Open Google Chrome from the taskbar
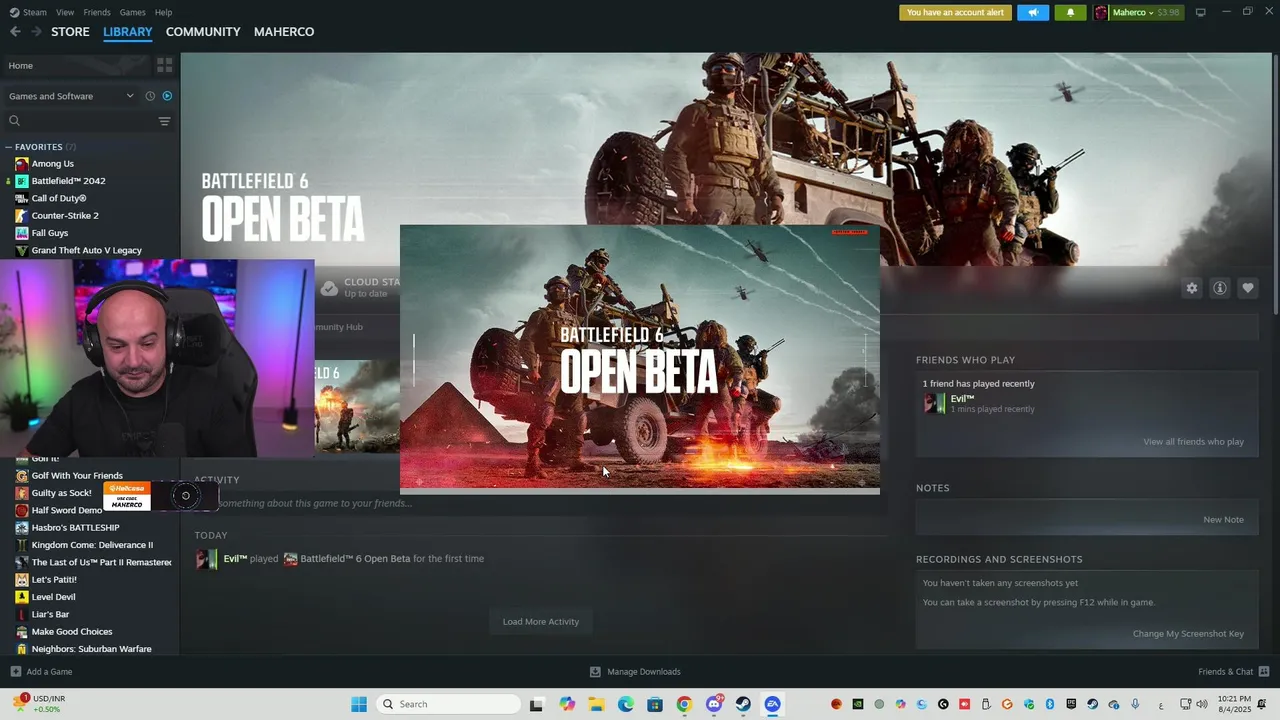 (684, 704)
